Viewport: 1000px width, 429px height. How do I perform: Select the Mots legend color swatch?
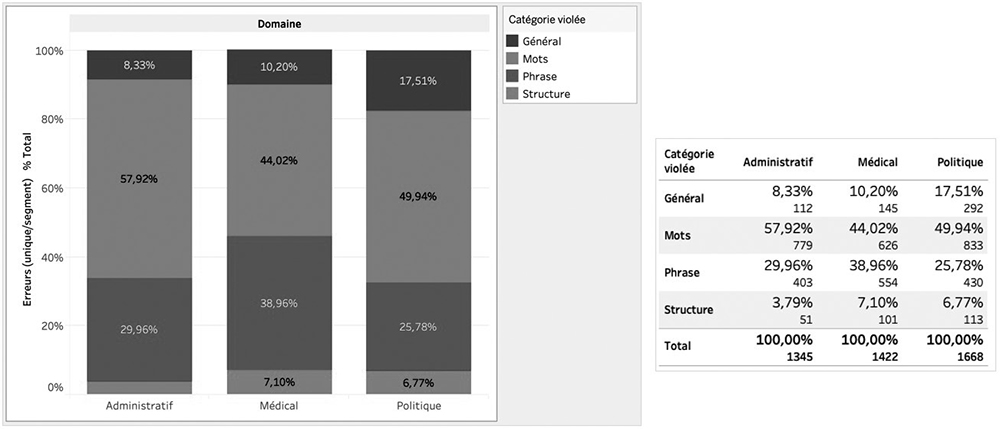[512, 59]
